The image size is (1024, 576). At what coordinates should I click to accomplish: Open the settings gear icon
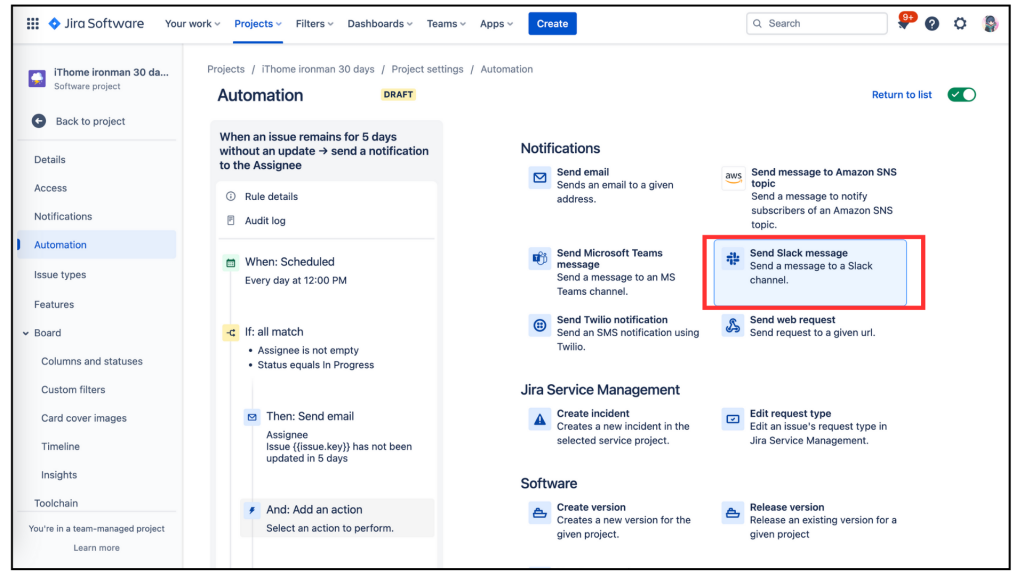[x=960, y=24]
